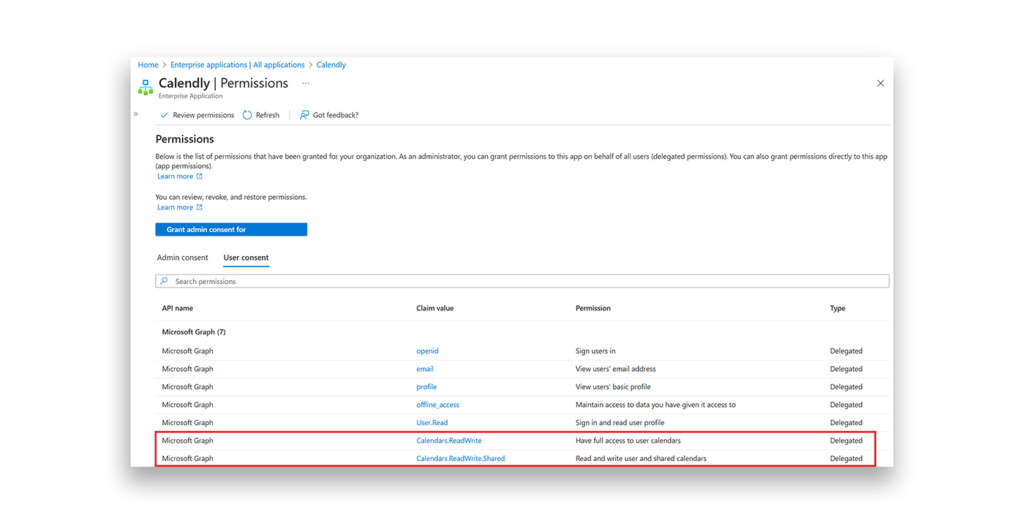Open the User.Read claim value
The width and height of the screenshot is (1024, 524).
[x=432, y=423]
